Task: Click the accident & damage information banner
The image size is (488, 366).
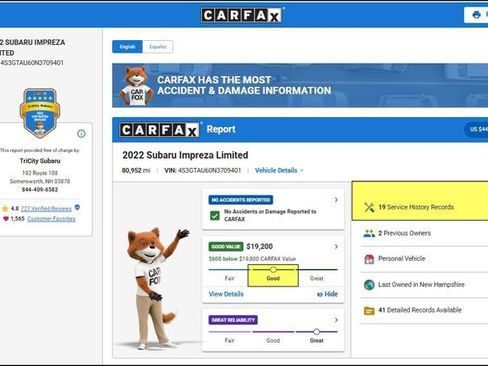Action: [300, 85]
